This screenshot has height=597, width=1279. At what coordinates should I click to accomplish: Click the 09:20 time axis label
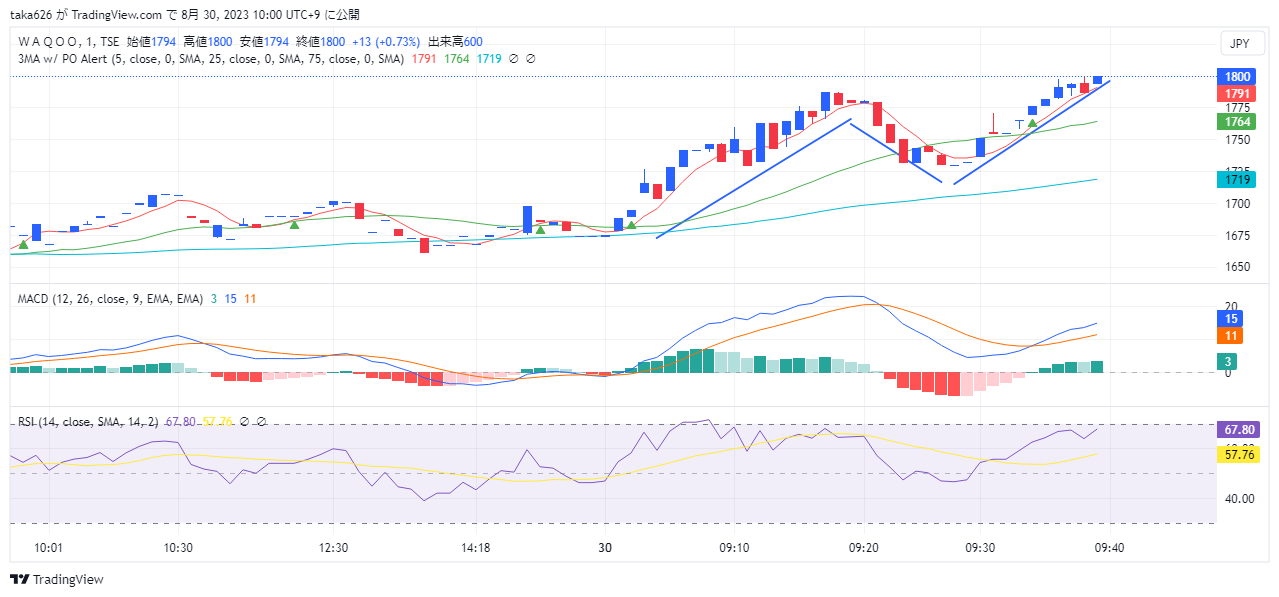point(864,548)
